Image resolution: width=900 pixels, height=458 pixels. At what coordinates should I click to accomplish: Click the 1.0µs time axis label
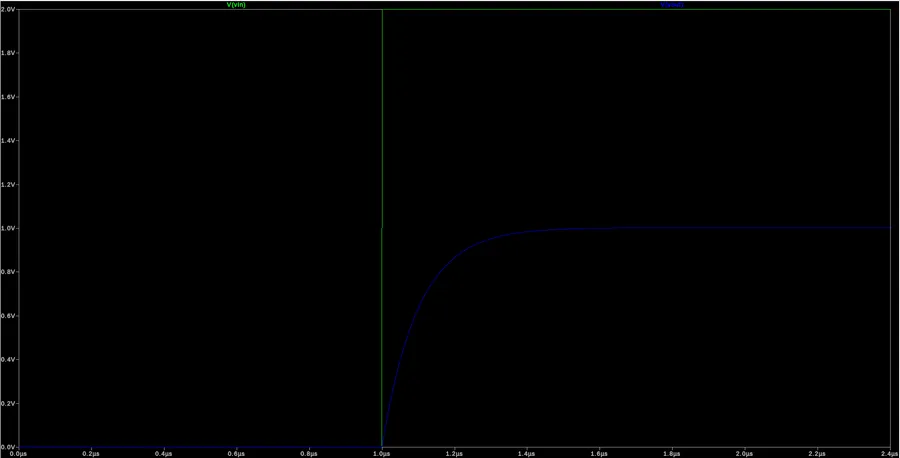point(382,453)
